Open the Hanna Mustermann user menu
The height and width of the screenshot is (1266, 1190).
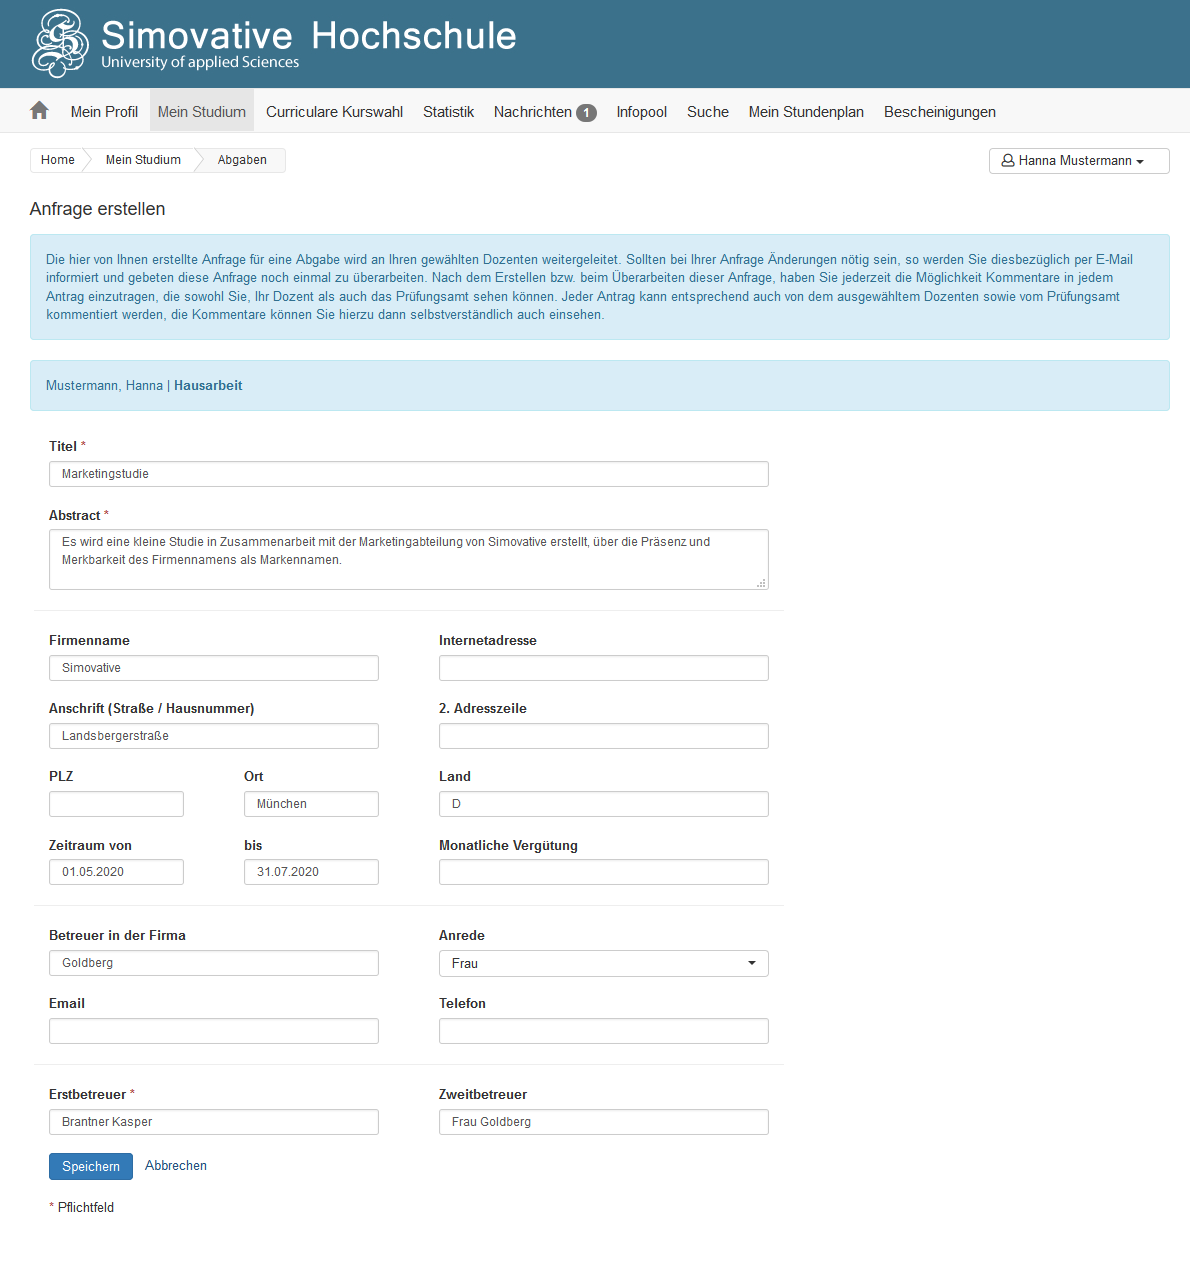click(x=1079, y=161)
